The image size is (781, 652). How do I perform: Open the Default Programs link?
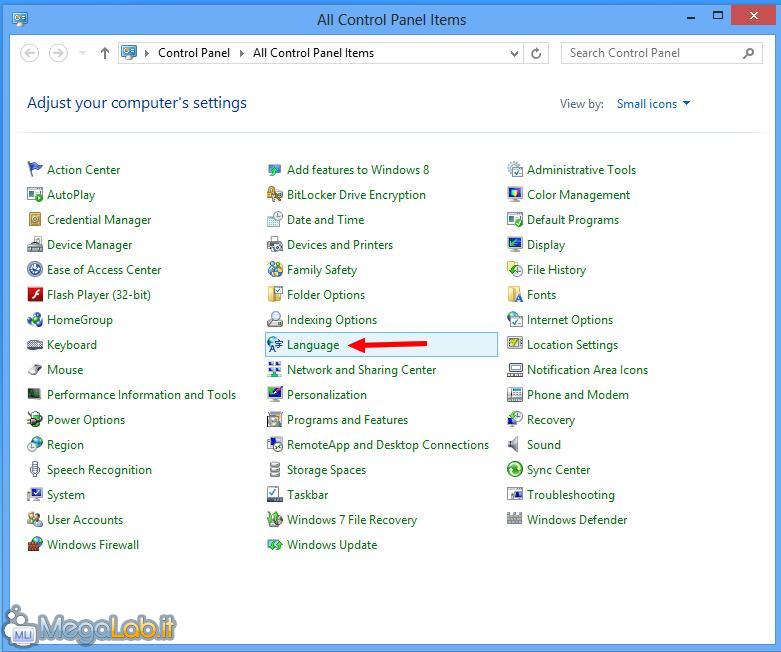coord(573,220)
